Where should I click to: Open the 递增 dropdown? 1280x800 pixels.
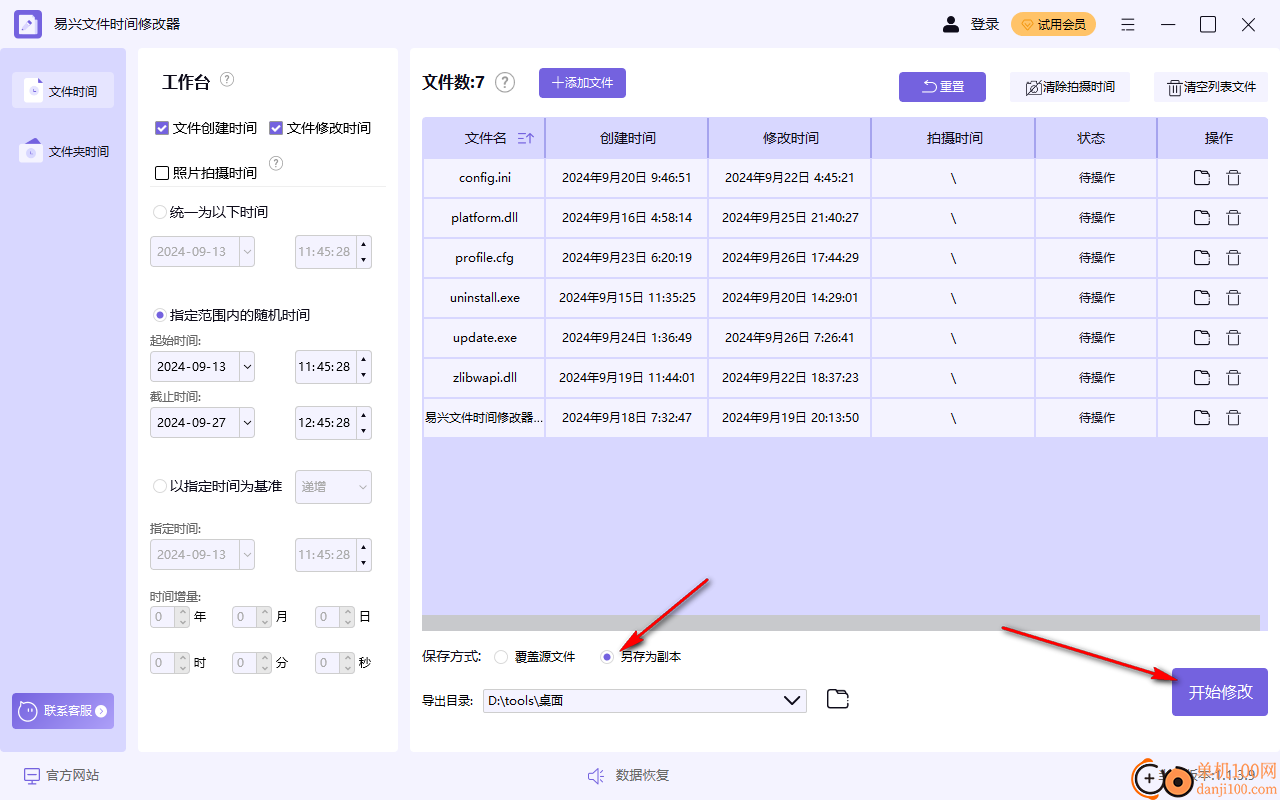[x=334, y=487]
